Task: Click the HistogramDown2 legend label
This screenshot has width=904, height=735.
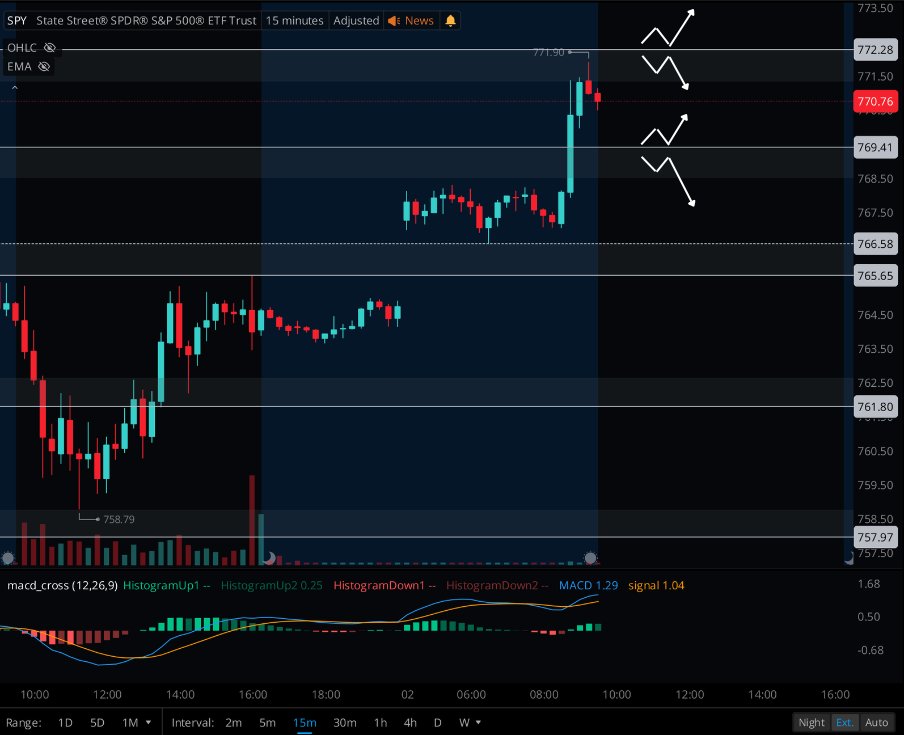Action: [497, 586]
